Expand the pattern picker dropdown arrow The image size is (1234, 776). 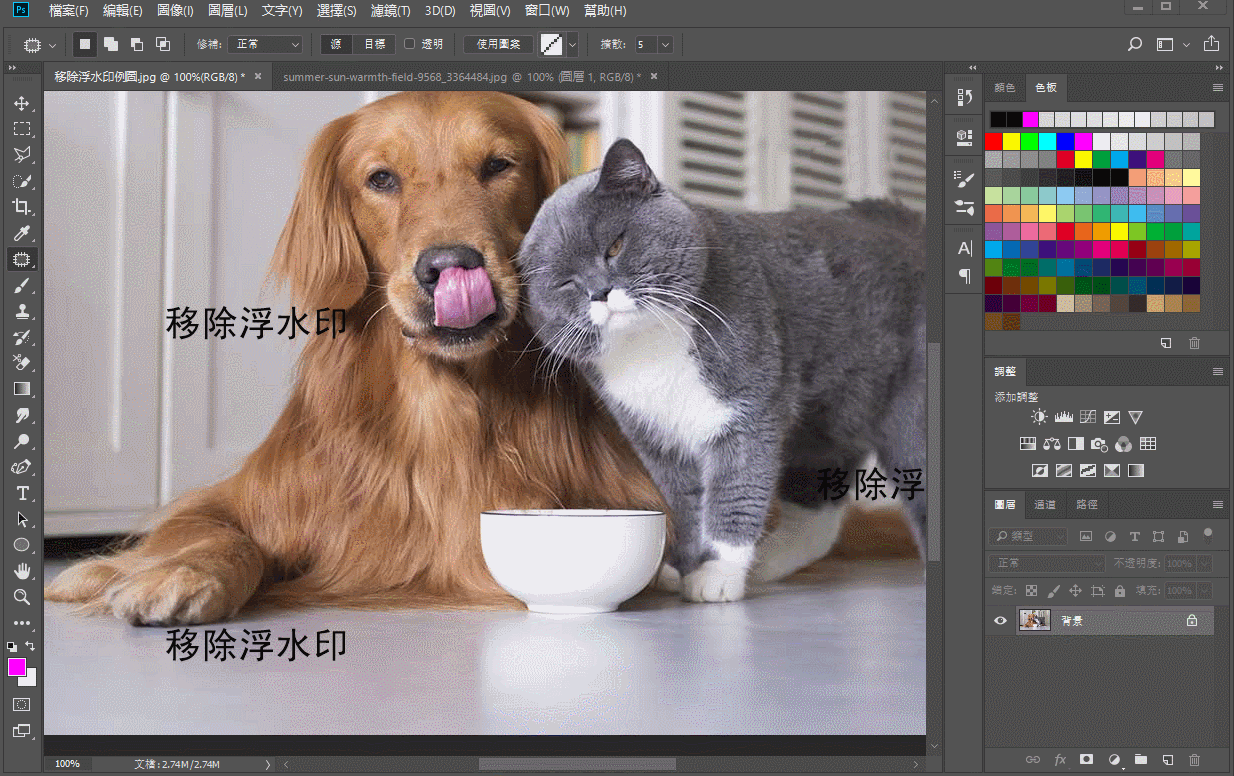pos(572,44)
